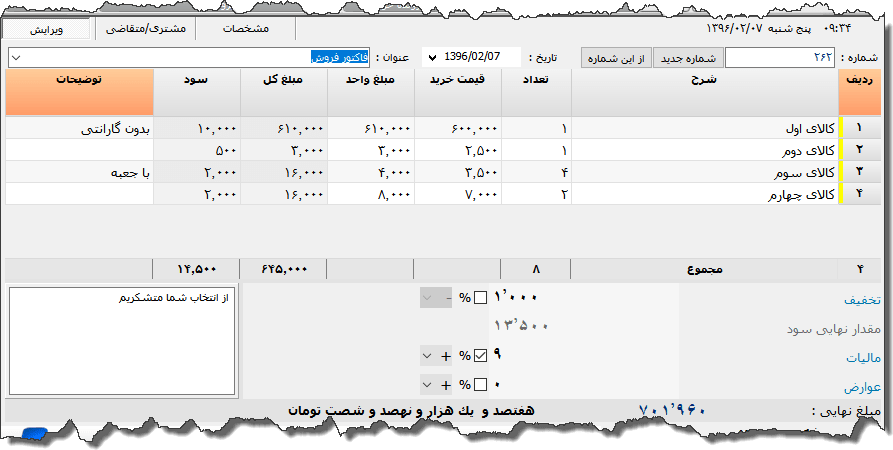Expand the 'عنوان' title combo box arrow
The height and width of the screenshot is (450, 893).
pos(17,58)
